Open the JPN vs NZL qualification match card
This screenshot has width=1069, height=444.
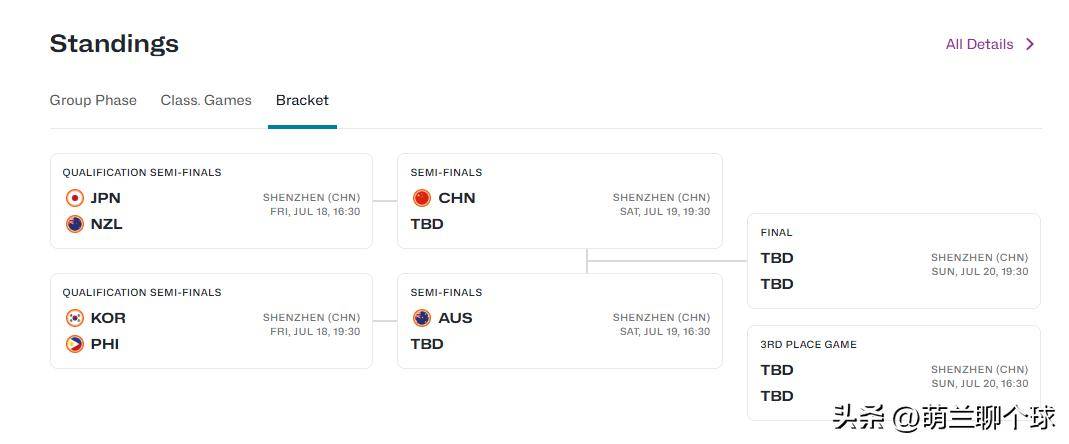coord(211,201)
